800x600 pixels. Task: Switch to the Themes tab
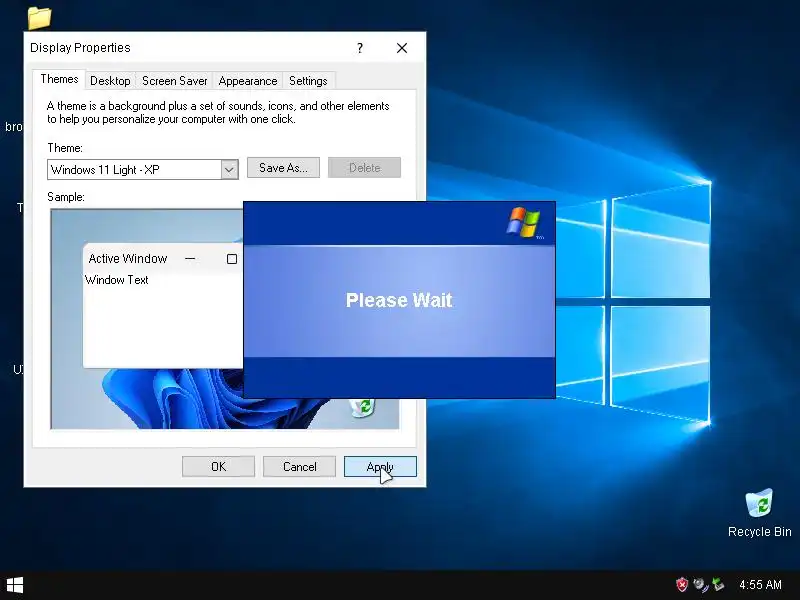click(59, 79)
